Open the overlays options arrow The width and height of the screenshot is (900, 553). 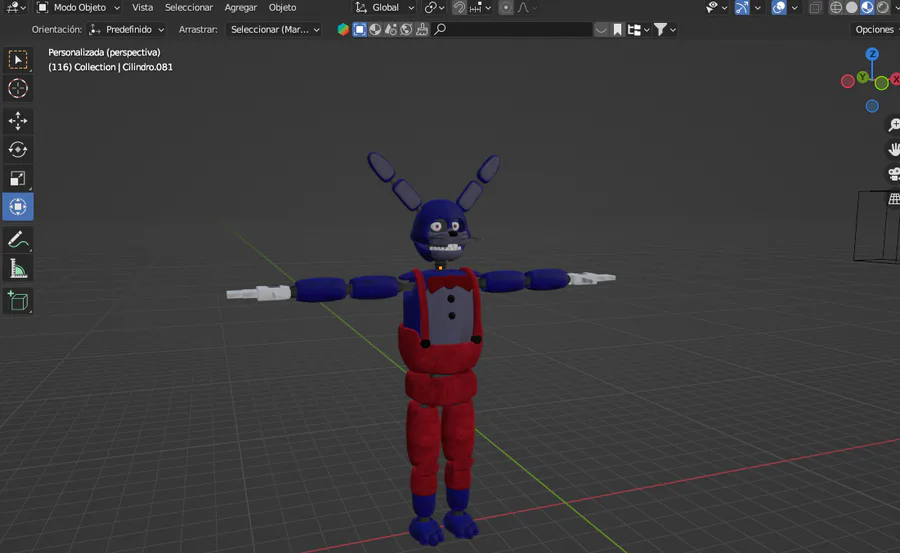(x=794, y=7)
